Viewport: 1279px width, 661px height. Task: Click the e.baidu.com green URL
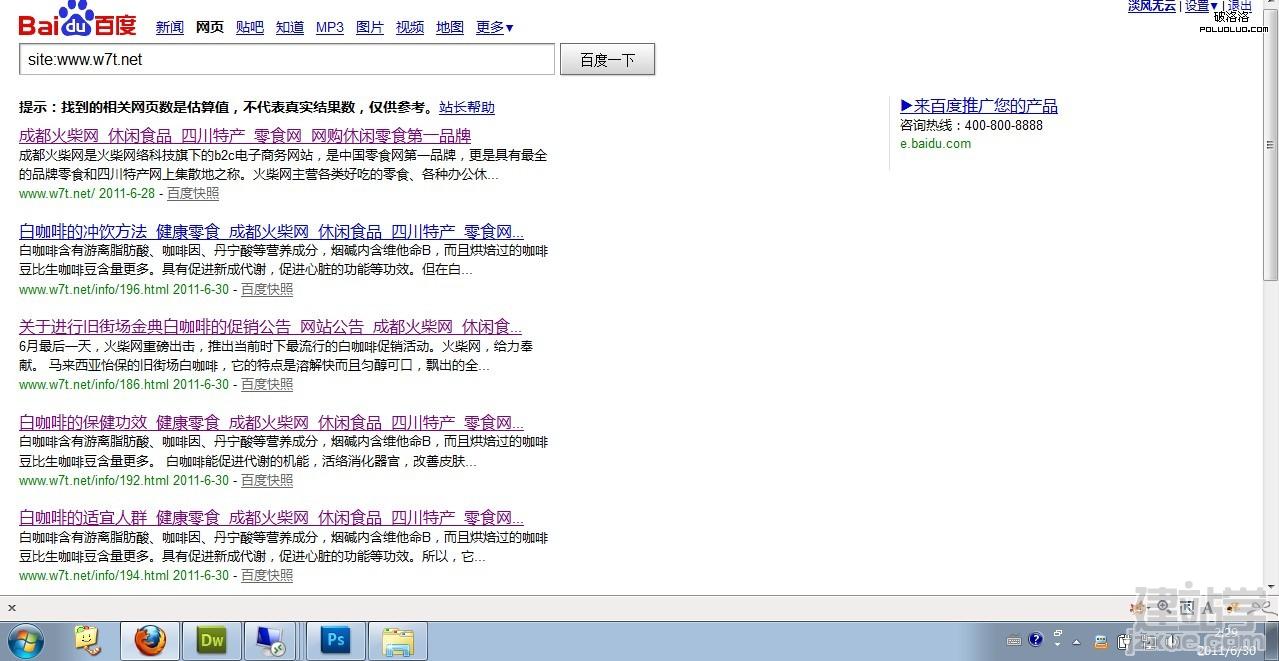935,144
